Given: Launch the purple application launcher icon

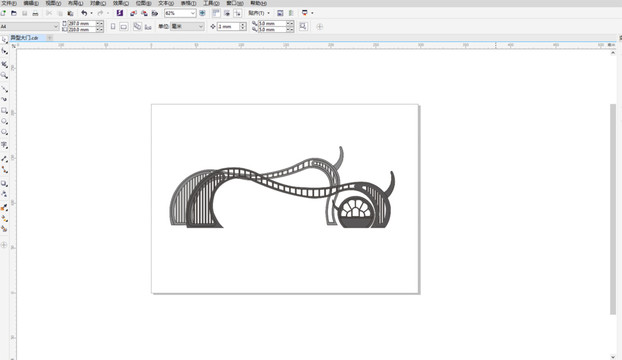Looking at the screenshot, I should [x=120, y=13].
